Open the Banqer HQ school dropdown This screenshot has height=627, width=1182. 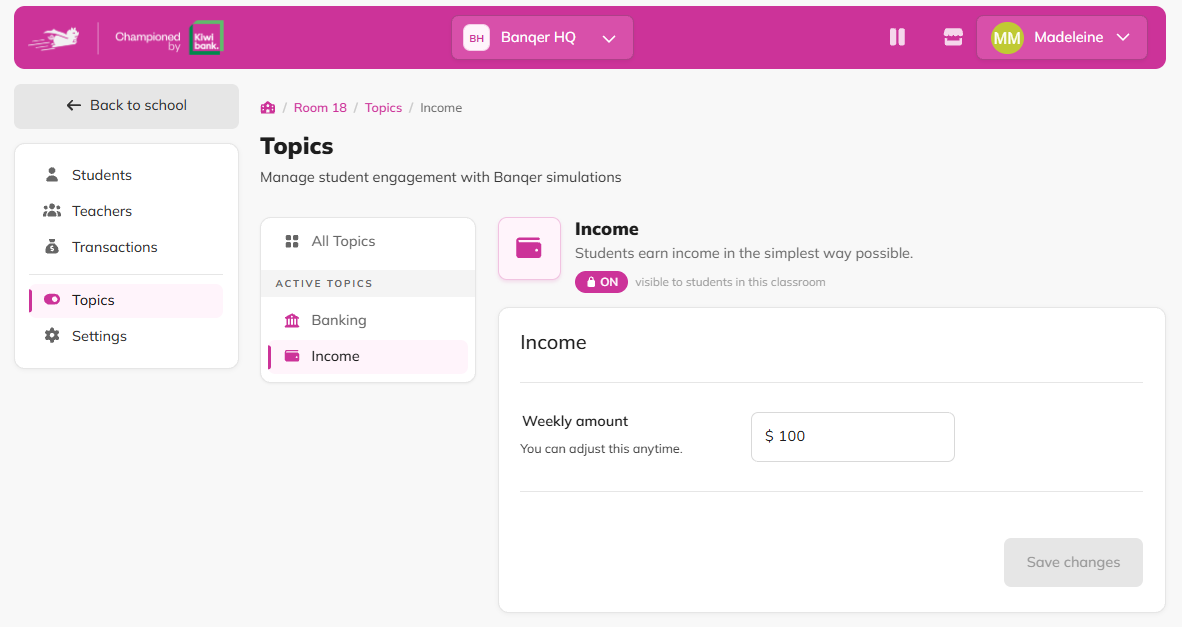tap(542, 38)
